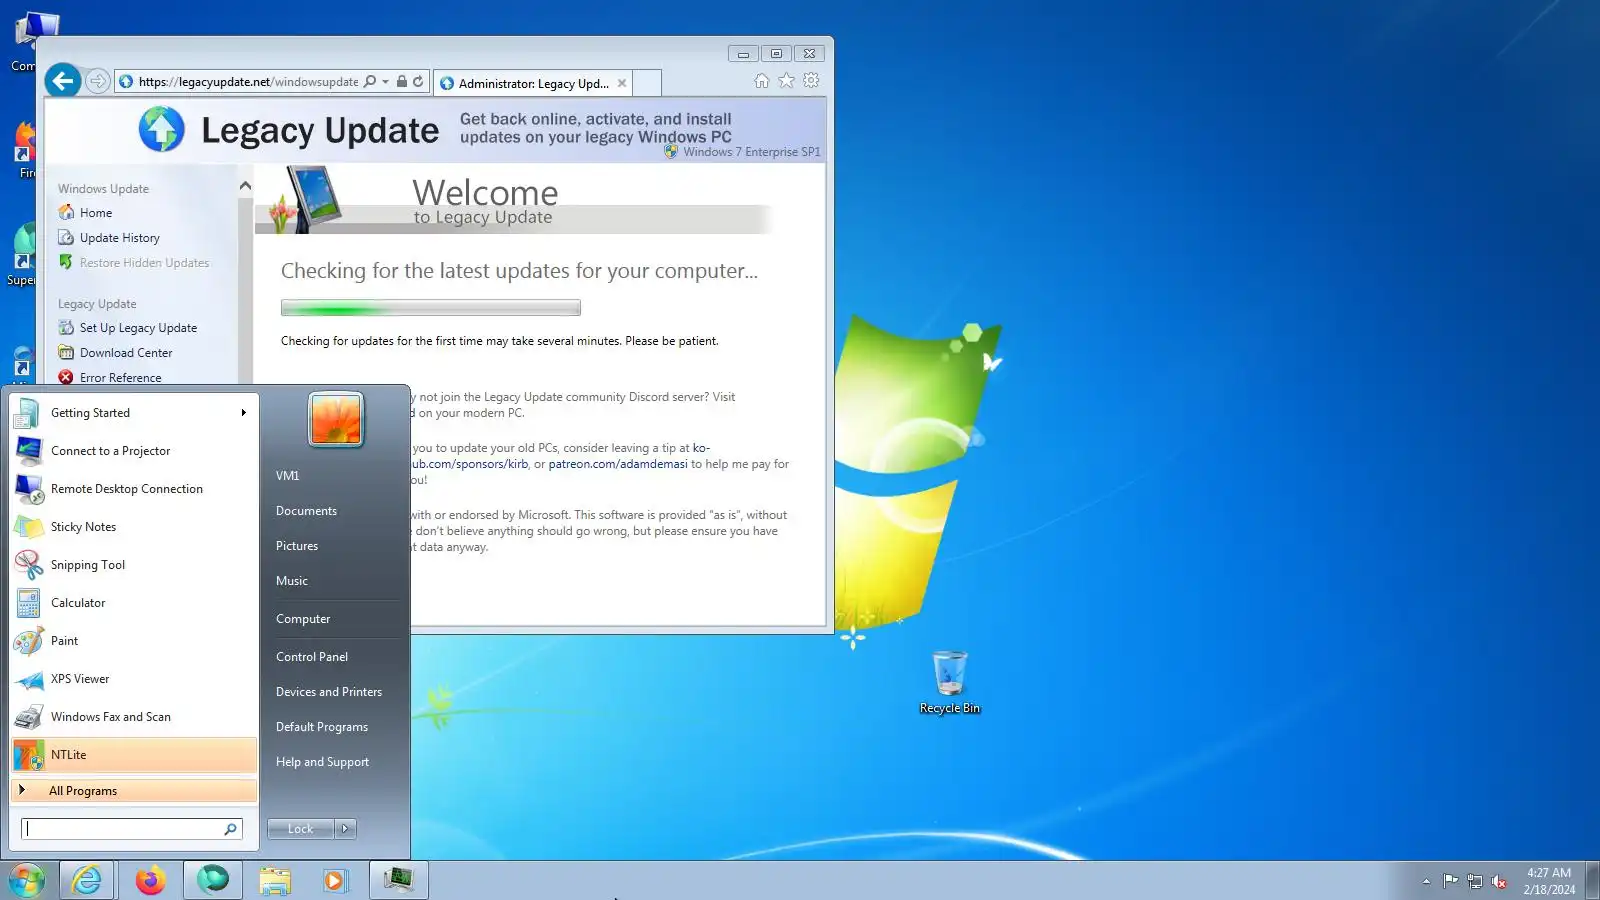Image resolution: width=1600 pixels, height=900 pixels.
Task: Expand All Programs list
Action: click(134, 791)
